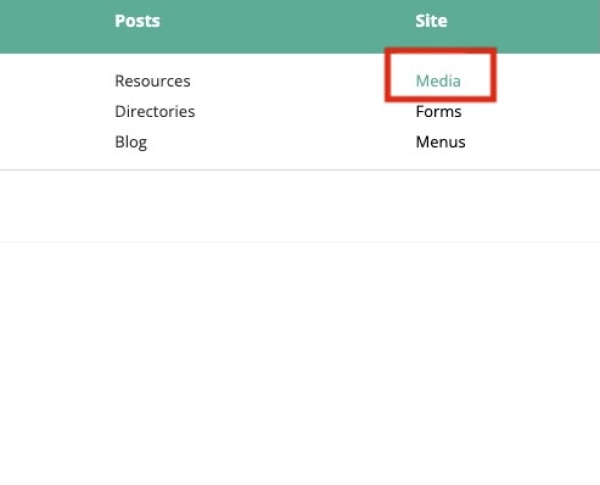Image resolution: width=600 pixels, height=485 pixels.
Task: Click the green Posts heading text
Action: coord(137,21)
